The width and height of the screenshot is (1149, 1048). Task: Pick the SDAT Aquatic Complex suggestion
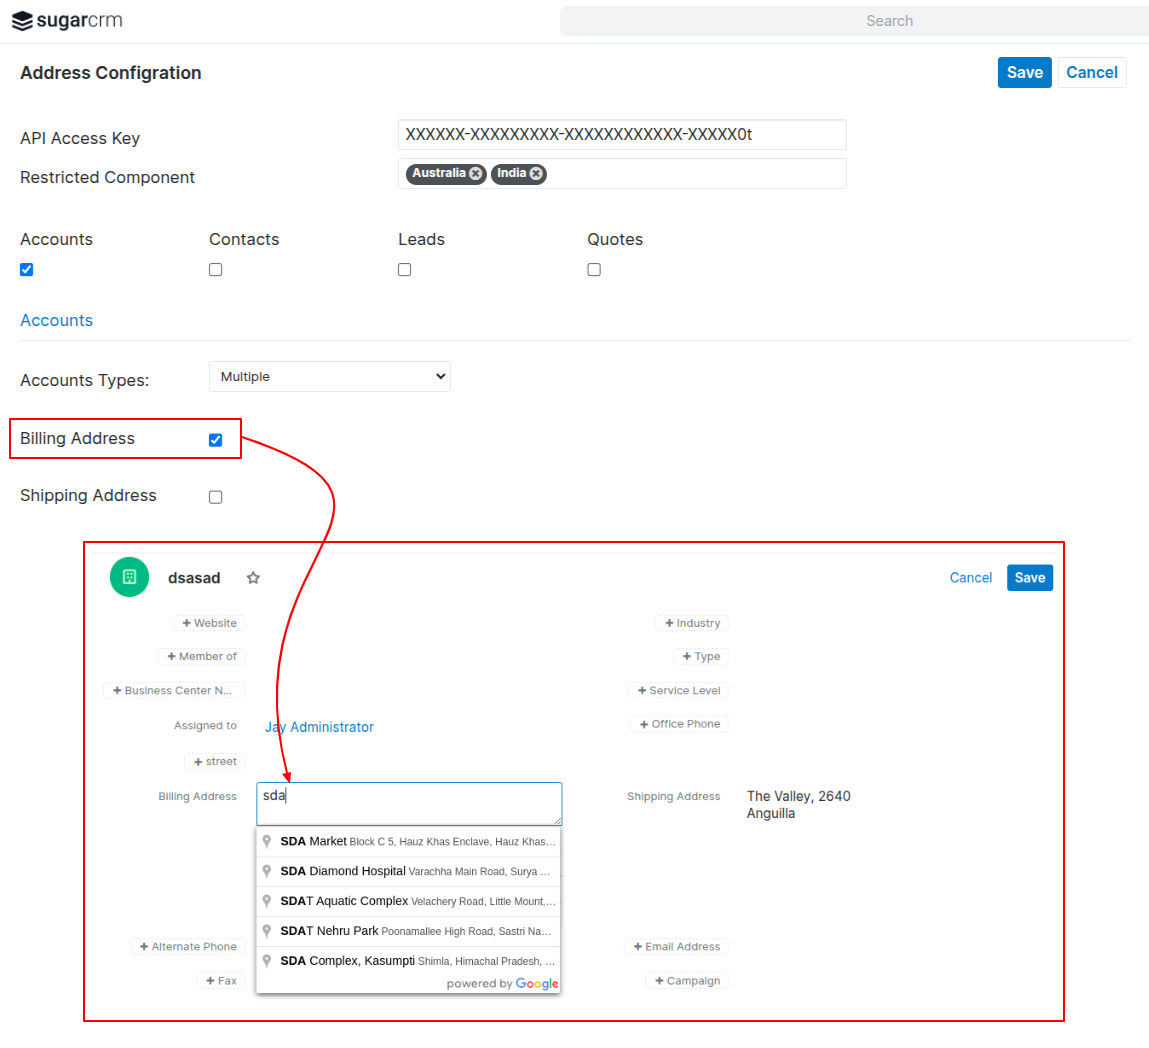coord(408,902)
